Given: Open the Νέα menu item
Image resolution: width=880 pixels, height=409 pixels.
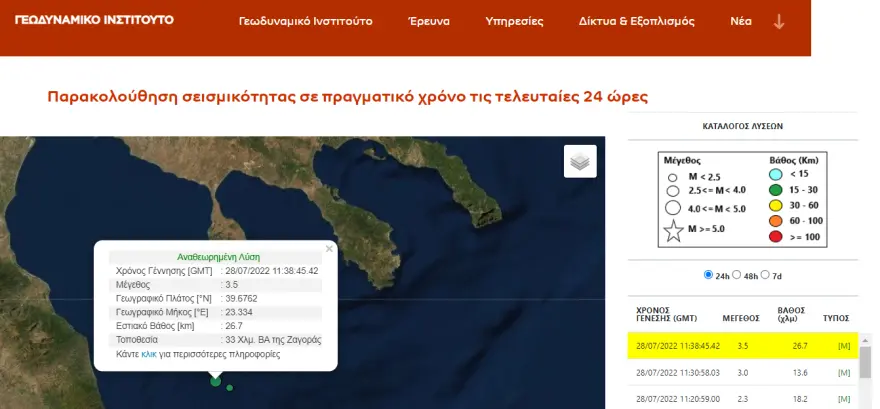Looking at the screenshot, I should [741, 21].
